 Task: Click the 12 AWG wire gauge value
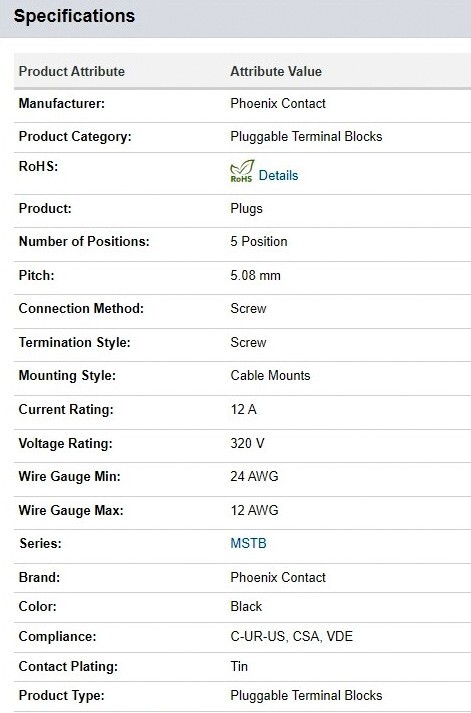pyautogui.click(x=254, y=510)
